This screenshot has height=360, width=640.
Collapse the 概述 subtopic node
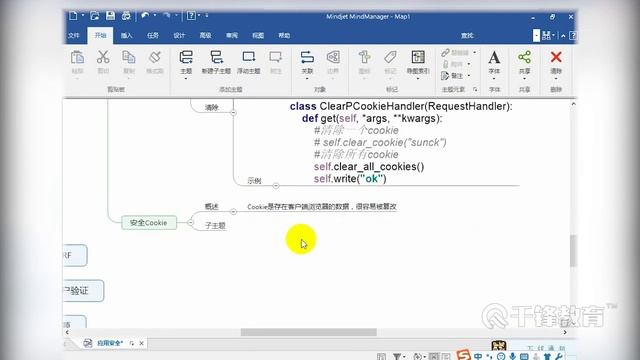233,211
